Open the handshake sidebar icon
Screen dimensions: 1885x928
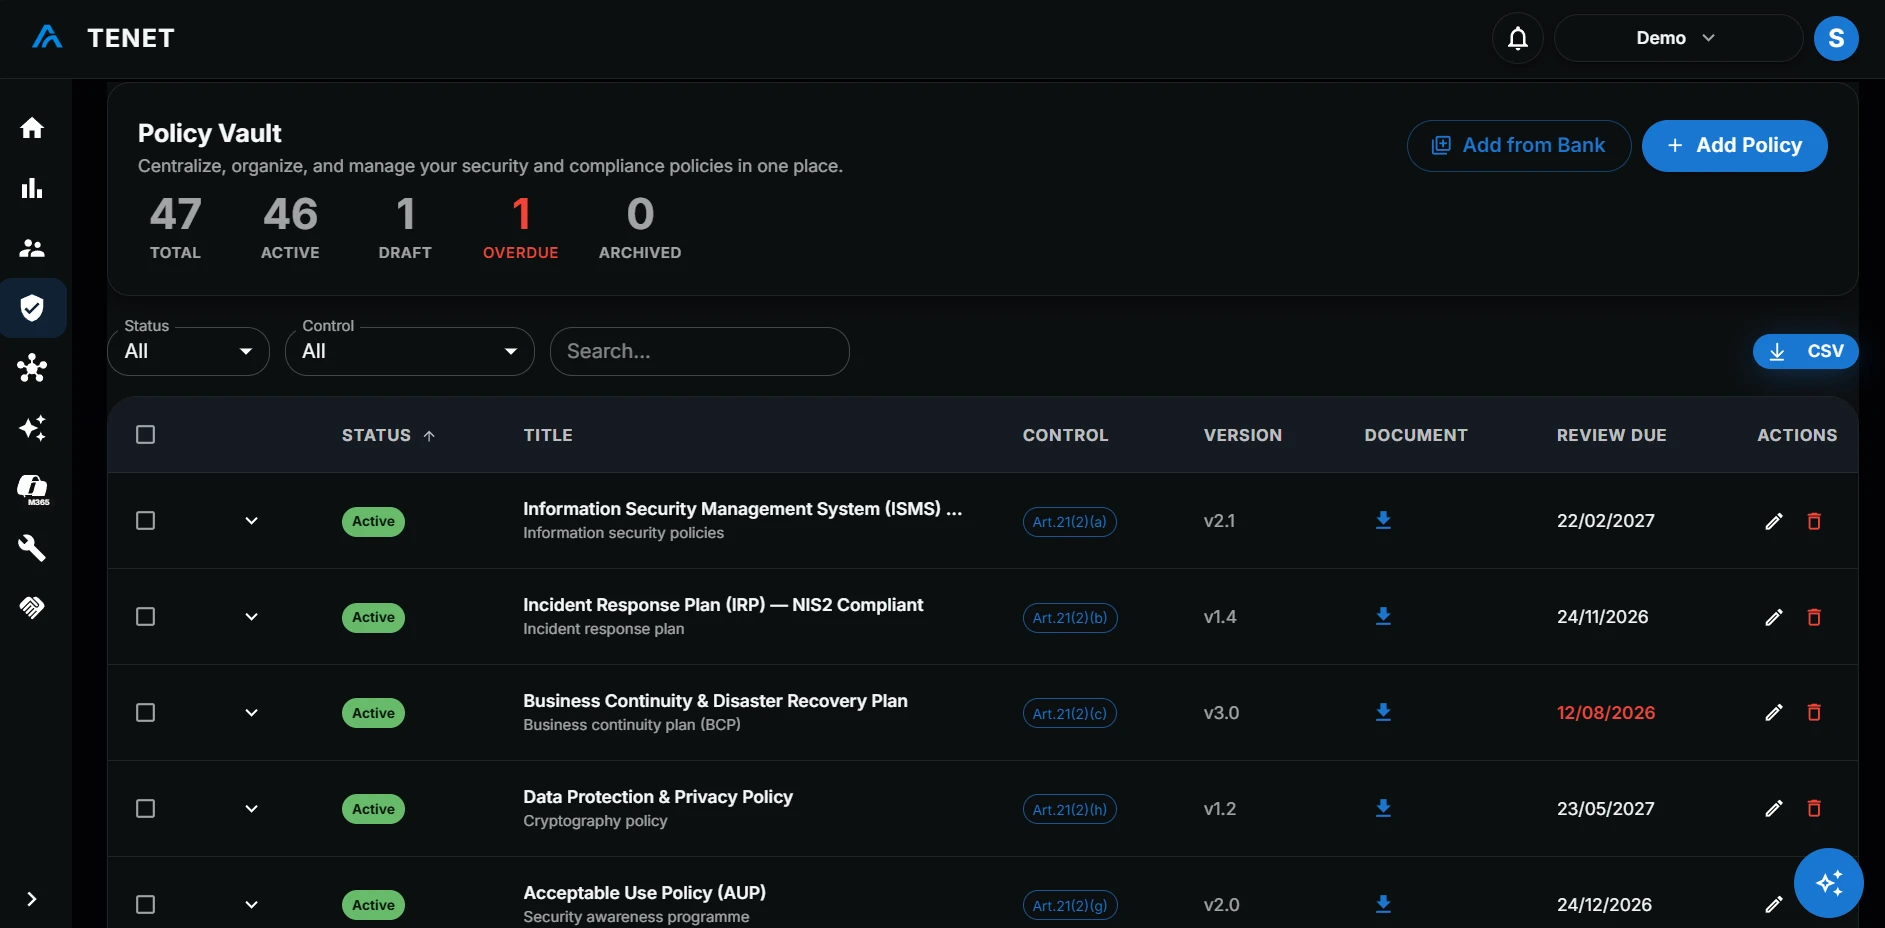pos(32,608)
